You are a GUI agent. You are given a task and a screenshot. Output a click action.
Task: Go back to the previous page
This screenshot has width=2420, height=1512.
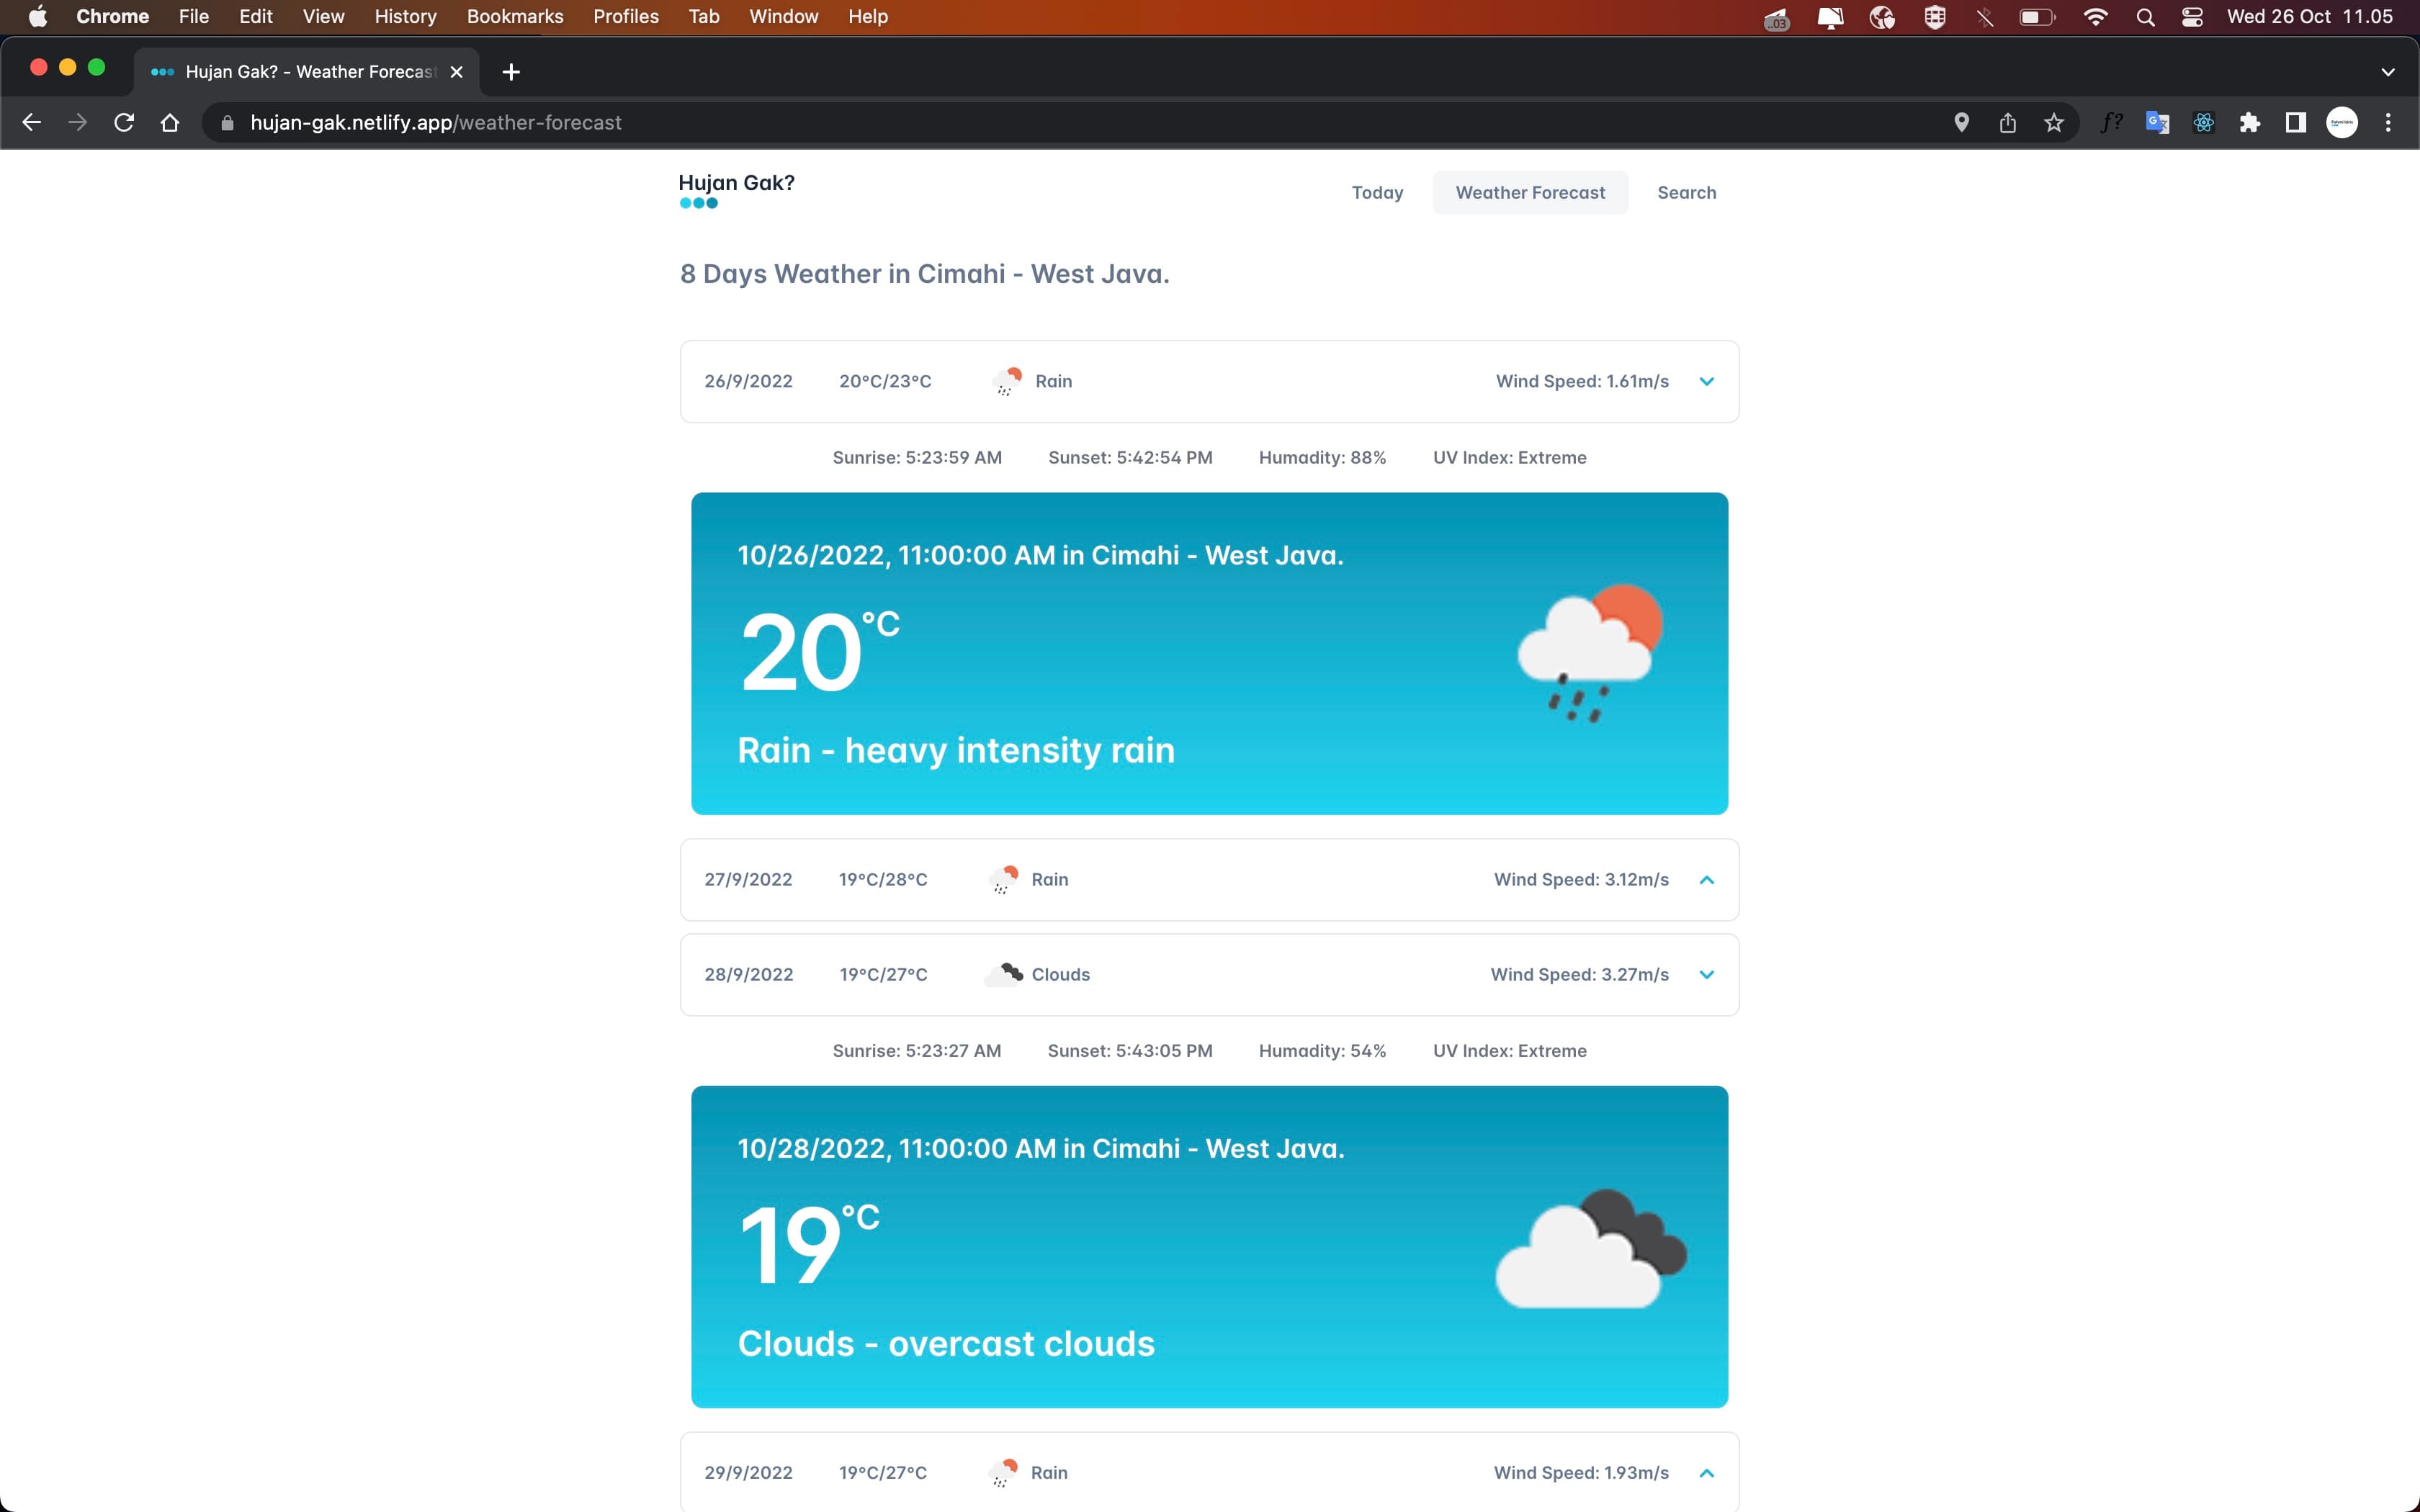click(31, 122)
